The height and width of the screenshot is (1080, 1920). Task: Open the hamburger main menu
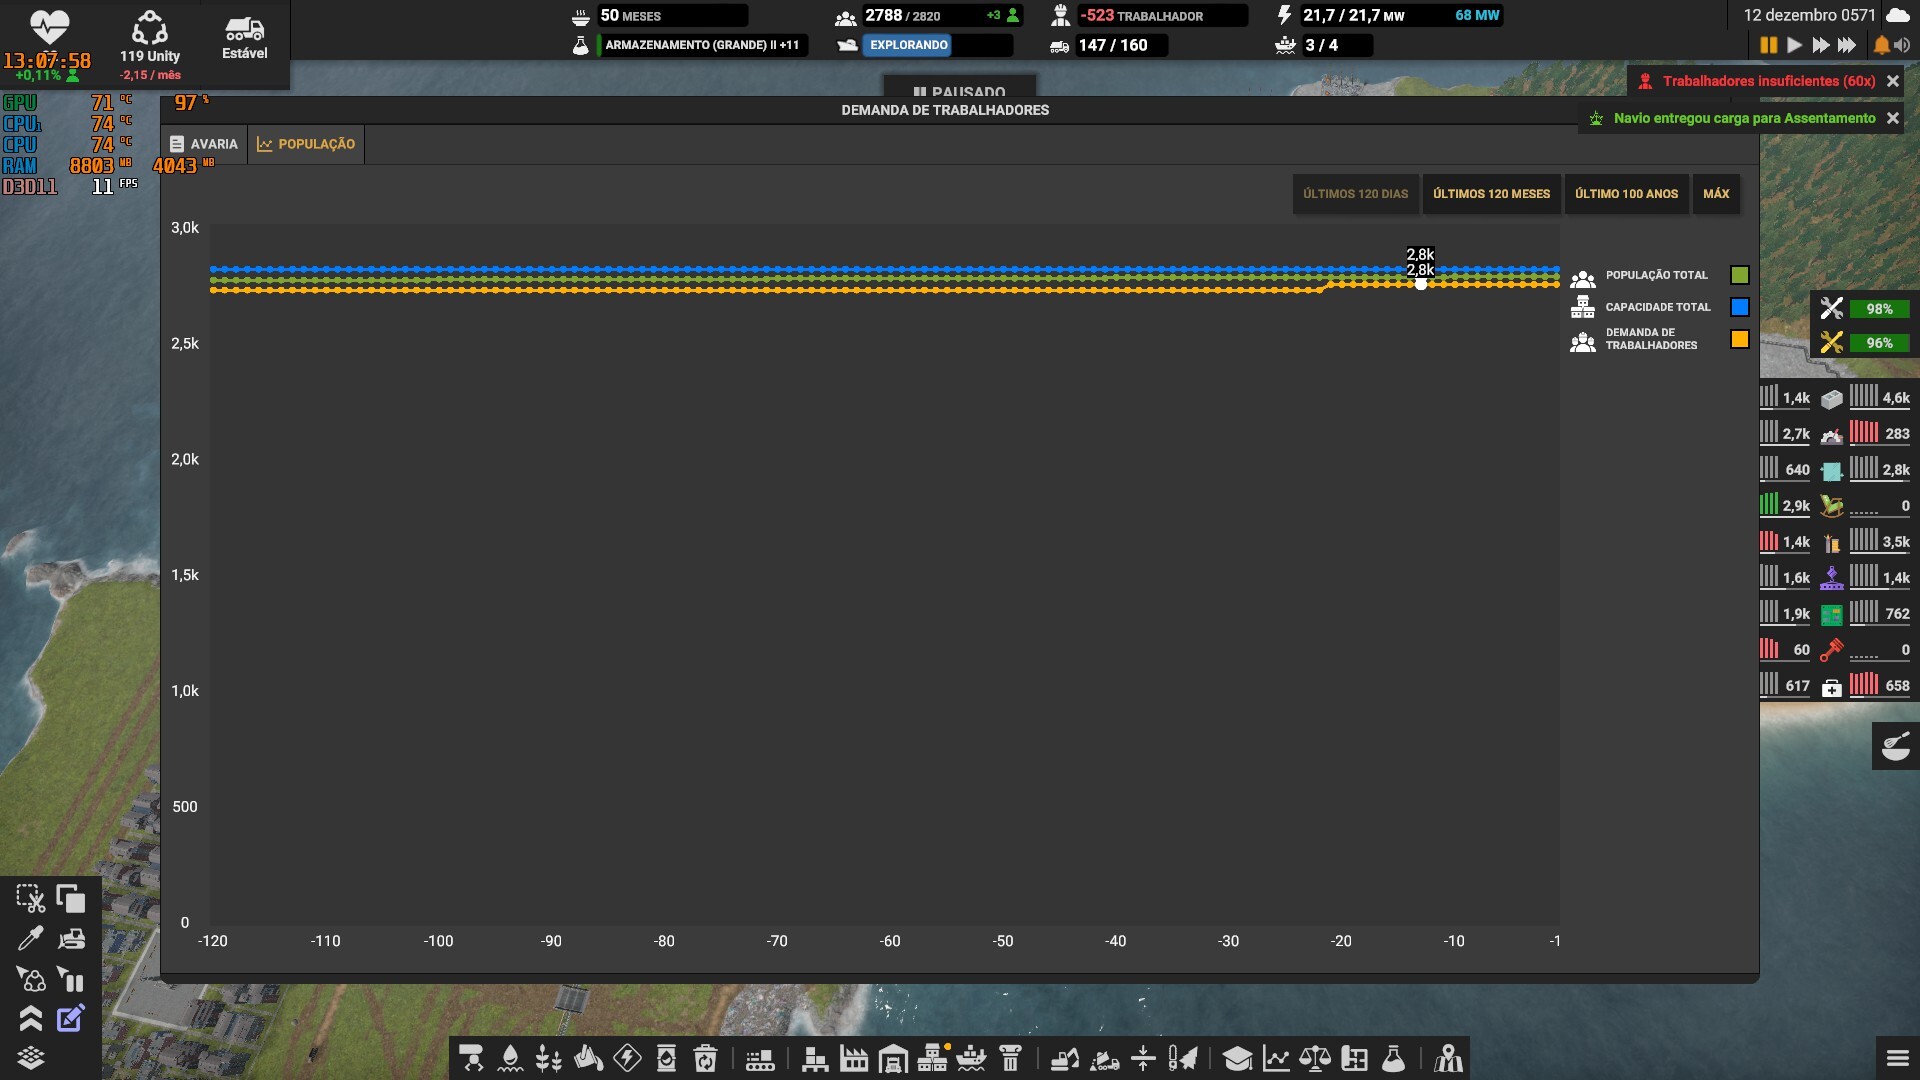[x=1897, y=1058]
